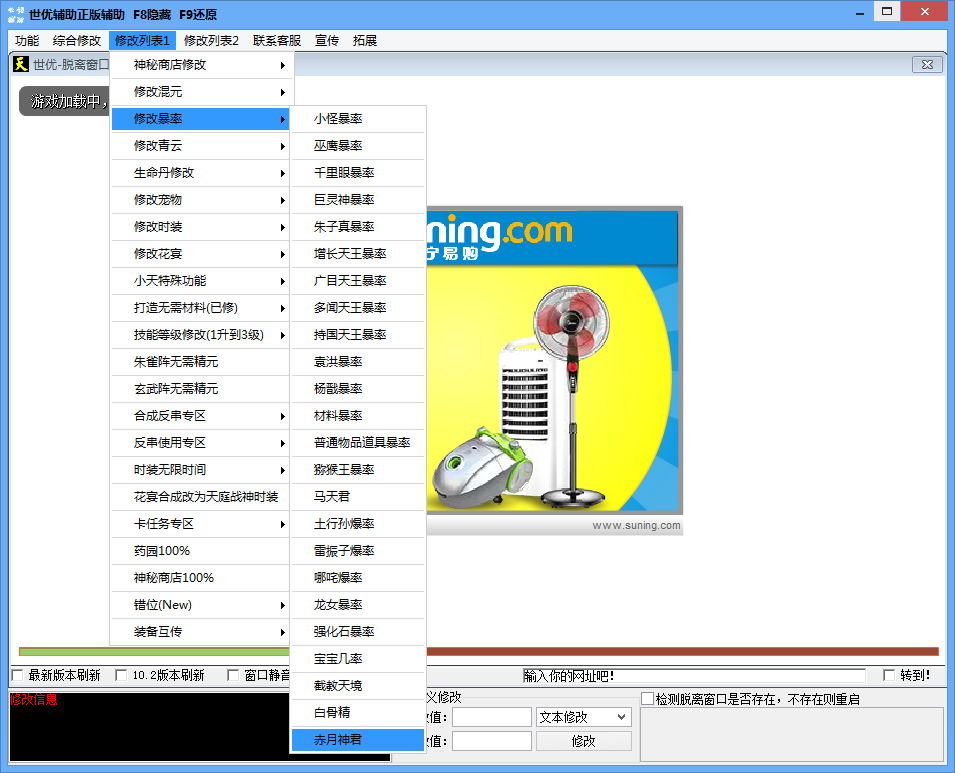Image resolution: width=955 pixels, height=773 pixels.
Task: Click the 输入你的网址吧! URL field
Action: (x=694, y=676)
